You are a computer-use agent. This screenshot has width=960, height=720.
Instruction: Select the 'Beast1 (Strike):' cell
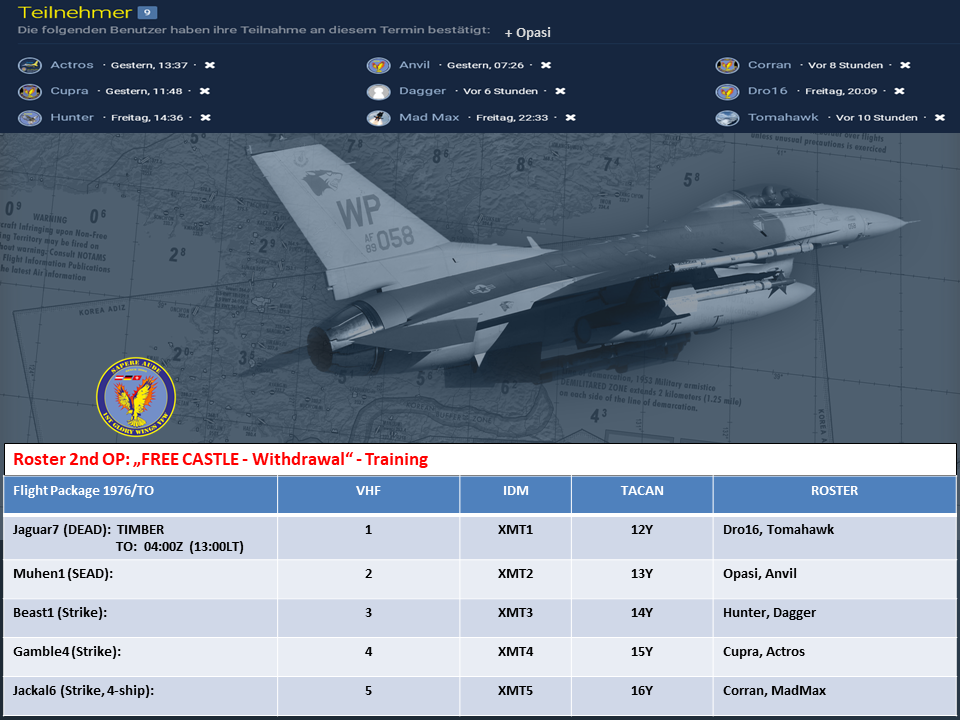[140, 618]
